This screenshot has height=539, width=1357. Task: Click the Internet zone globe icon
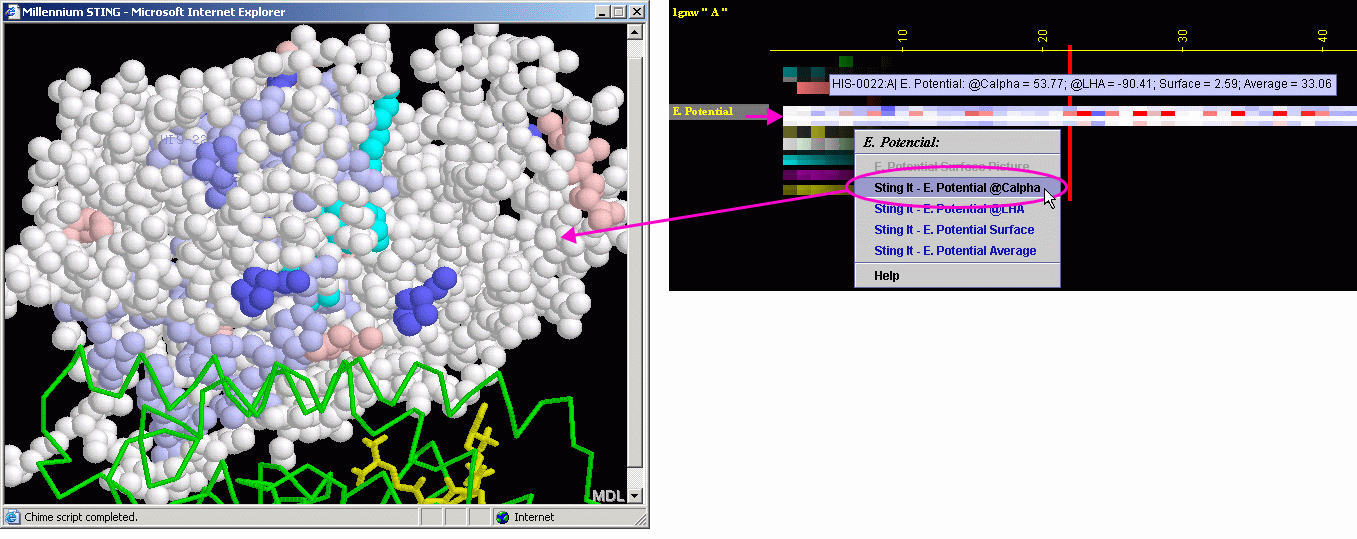(x=503, y=517)
